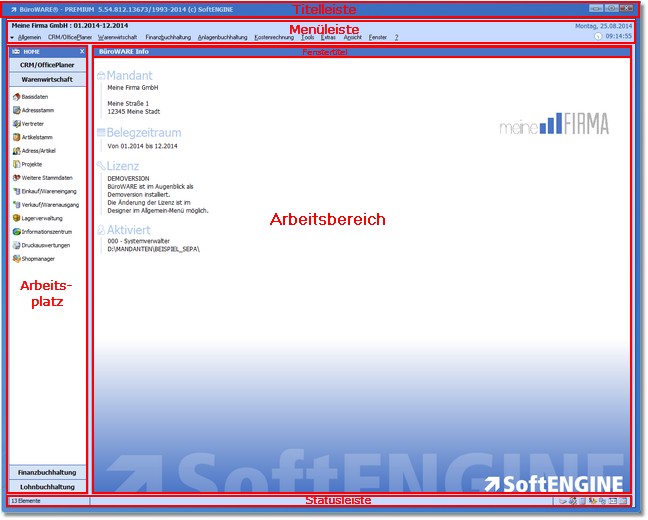Close the HOME sidebar panel

pyautogui.click(x=81, y=50)
